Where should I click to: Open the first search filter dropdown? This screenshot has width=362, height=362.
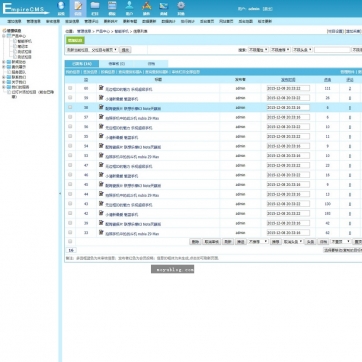point(258,50)
